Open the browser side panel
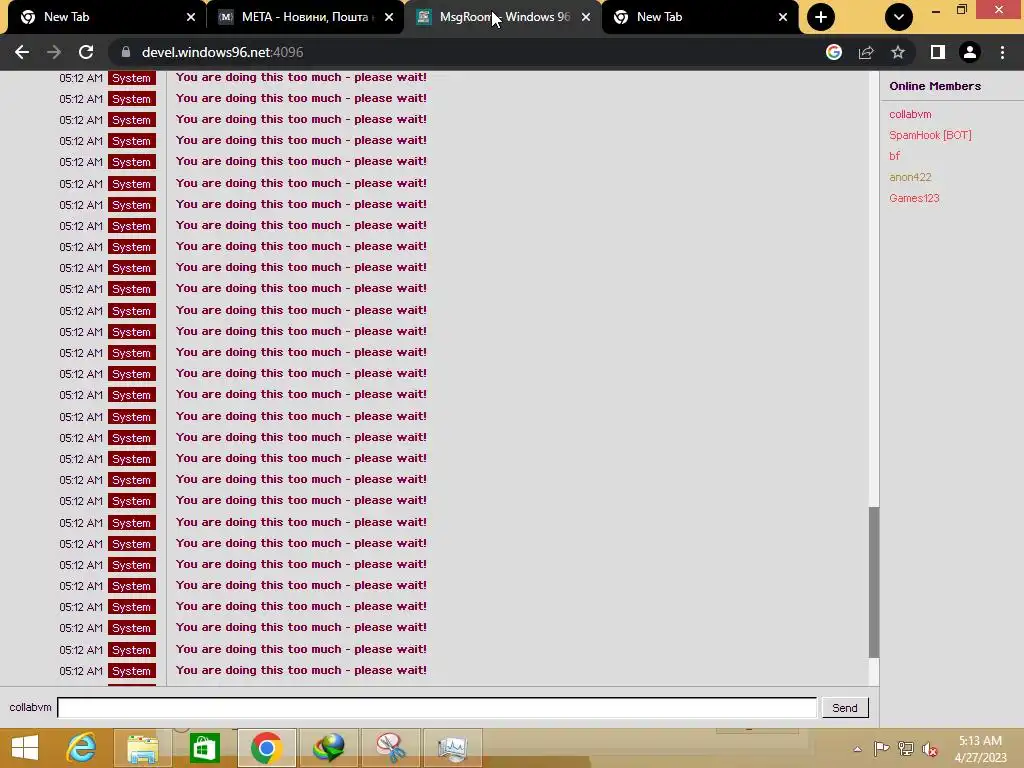The width and height of the screenshot is (1024, 768). click(x=938, y=52)
